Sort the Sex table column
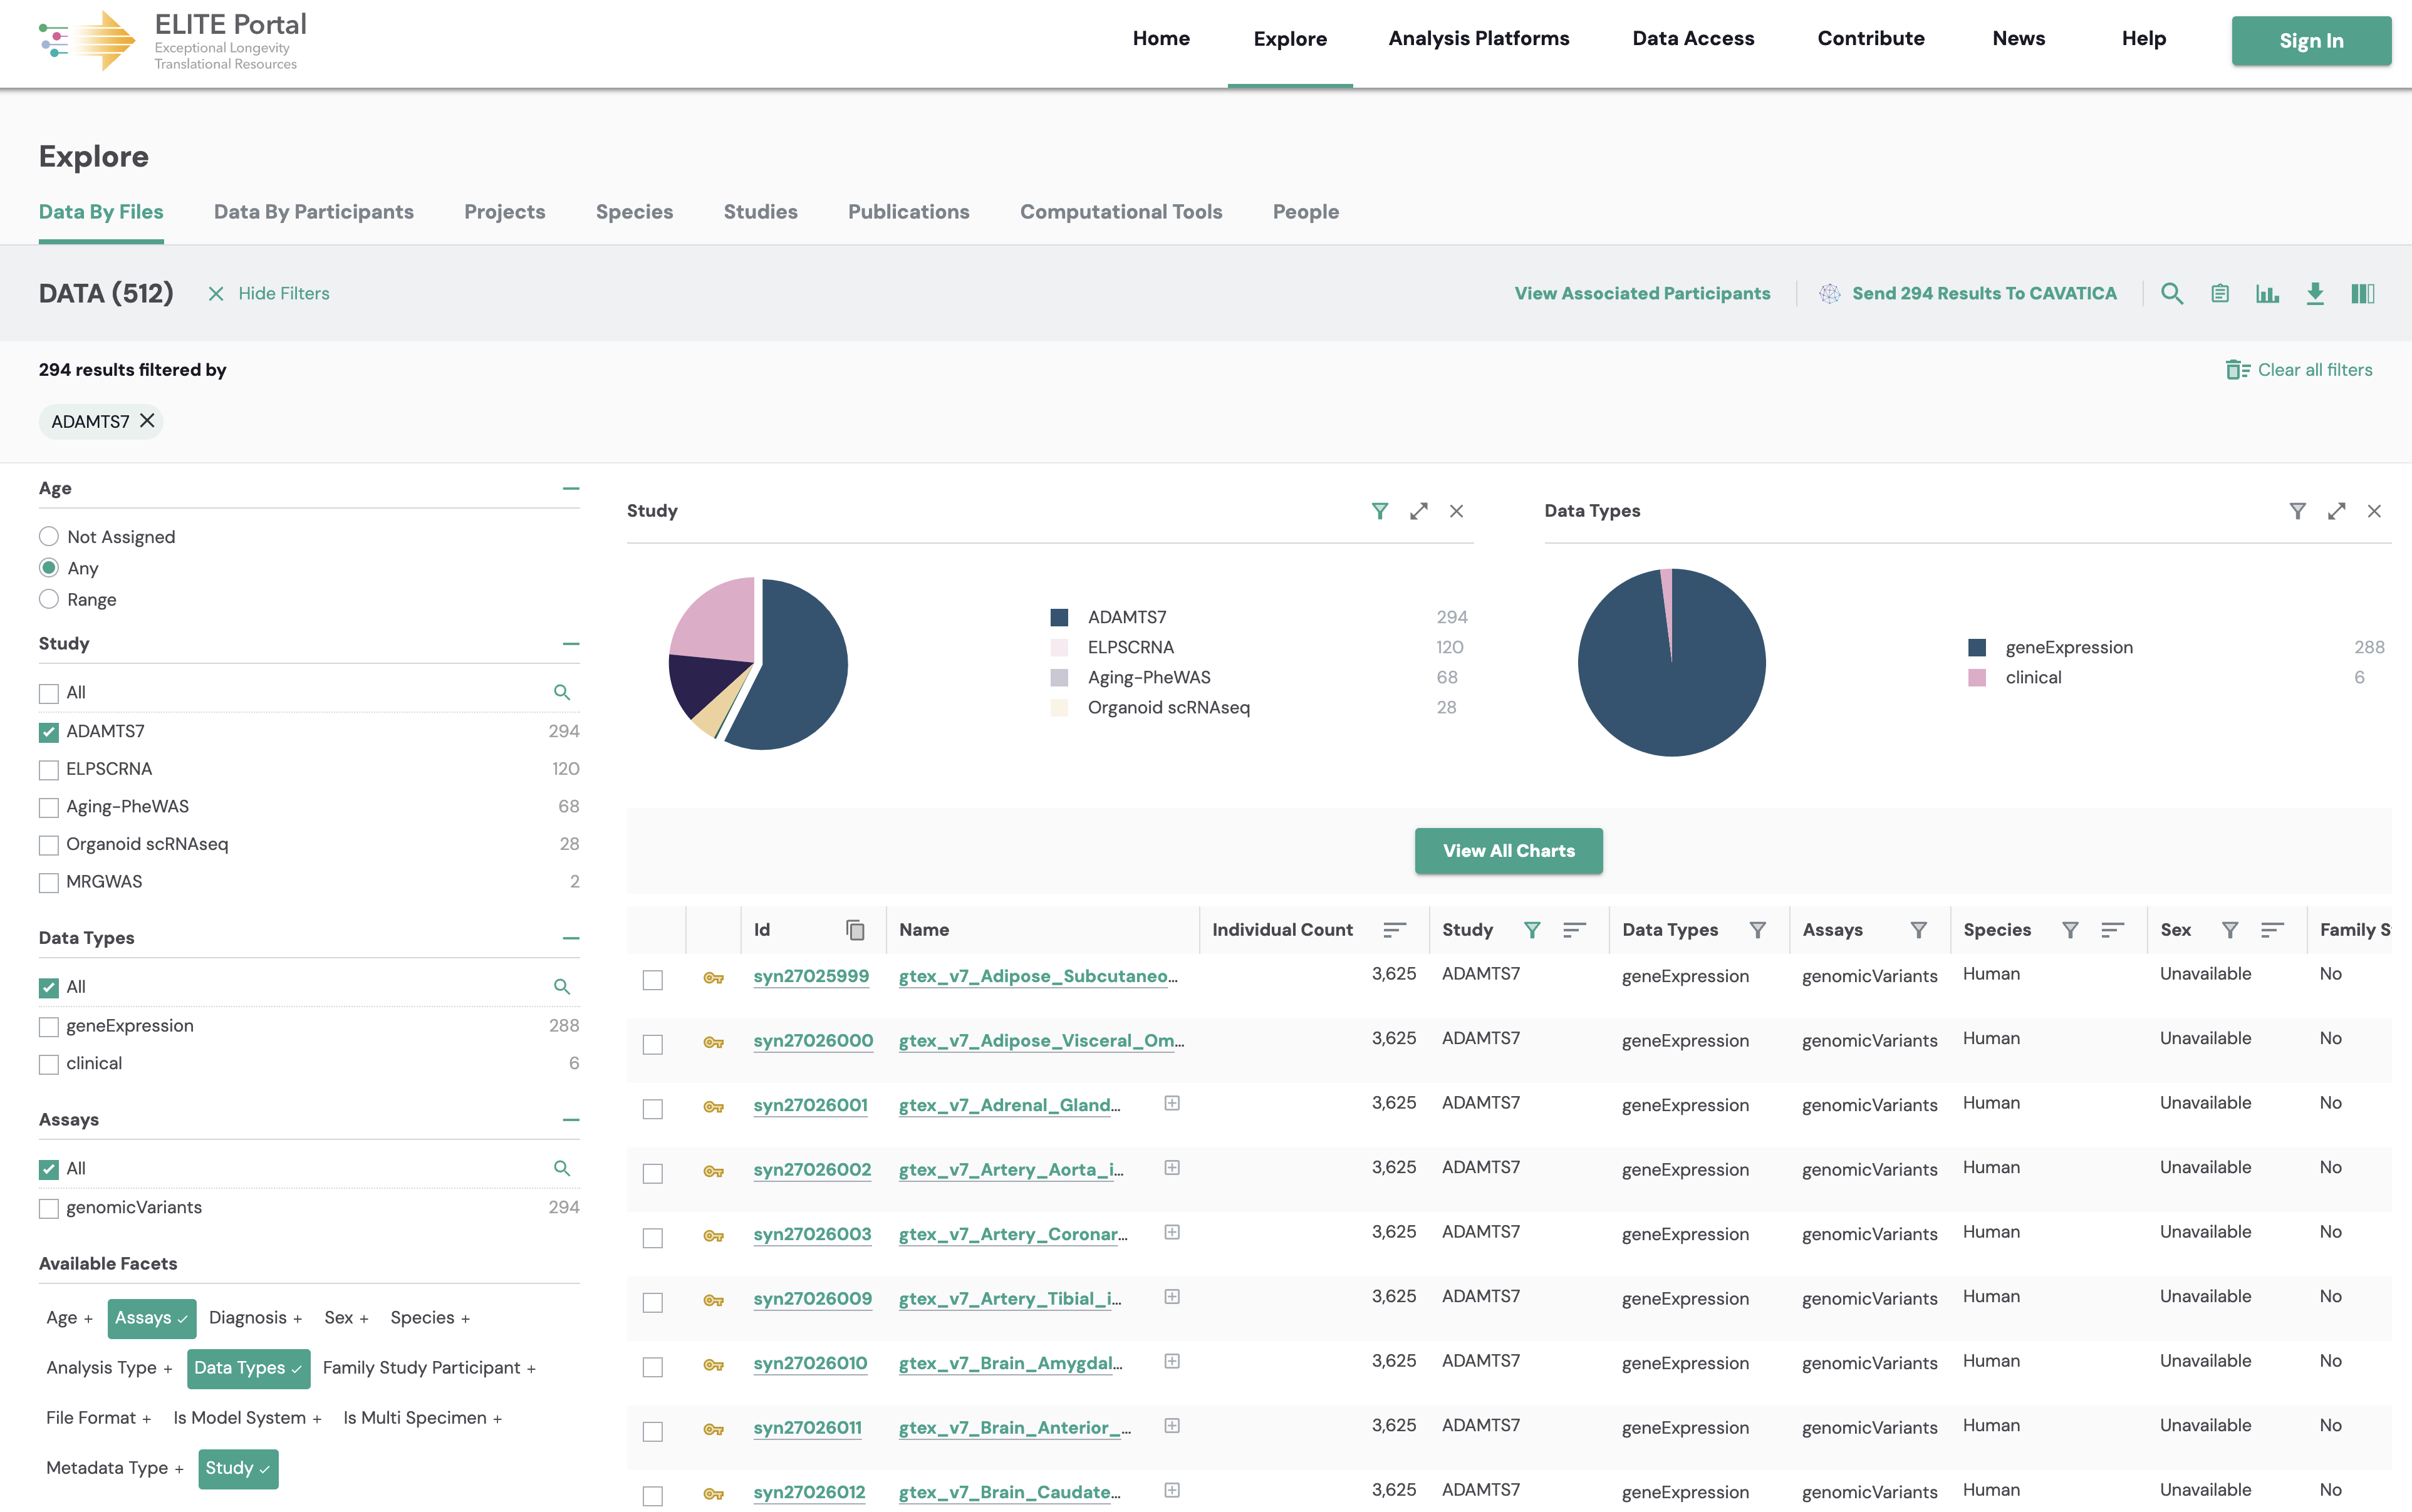Screen dimensions: 2412x1512 tap(2272, 930)
